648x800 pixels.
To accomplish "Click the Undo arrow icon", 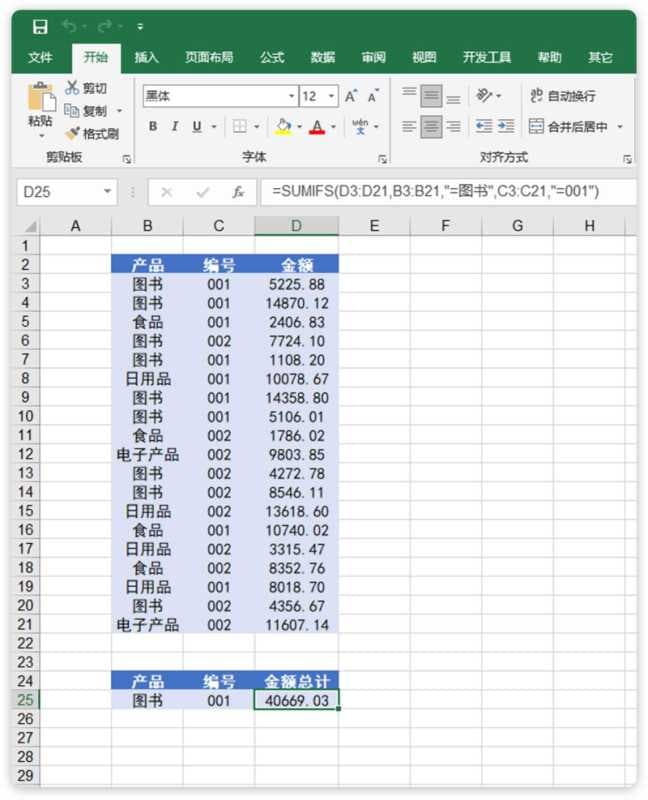I will [x=69, y=26].
